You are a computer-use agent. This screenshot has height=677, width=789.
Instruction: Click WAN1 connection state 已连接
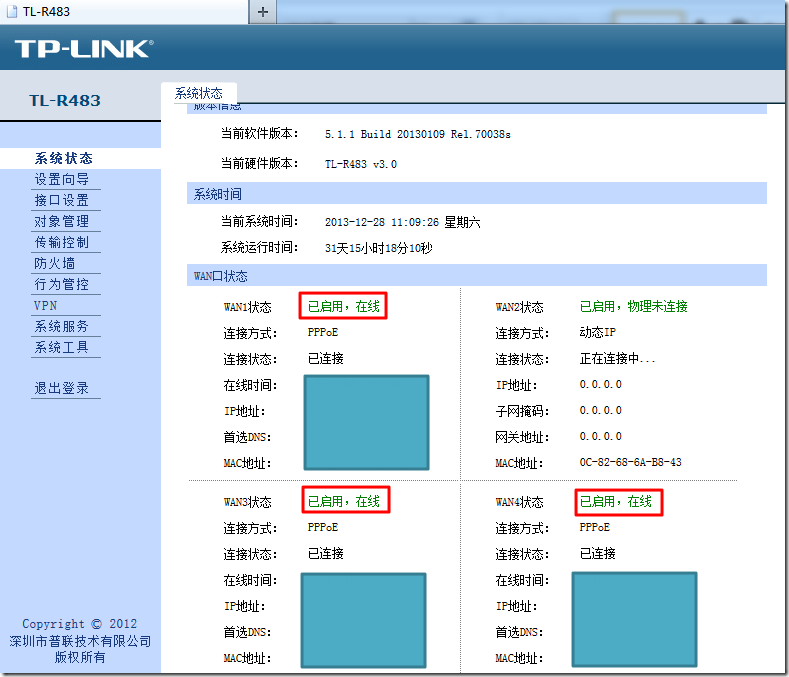coord(326,358)
